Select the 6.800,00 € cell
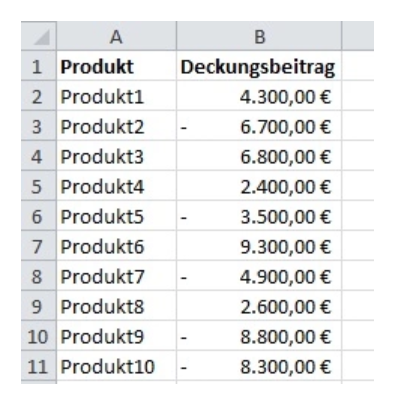Screen dimensions: 397x396 click(259, 156)
